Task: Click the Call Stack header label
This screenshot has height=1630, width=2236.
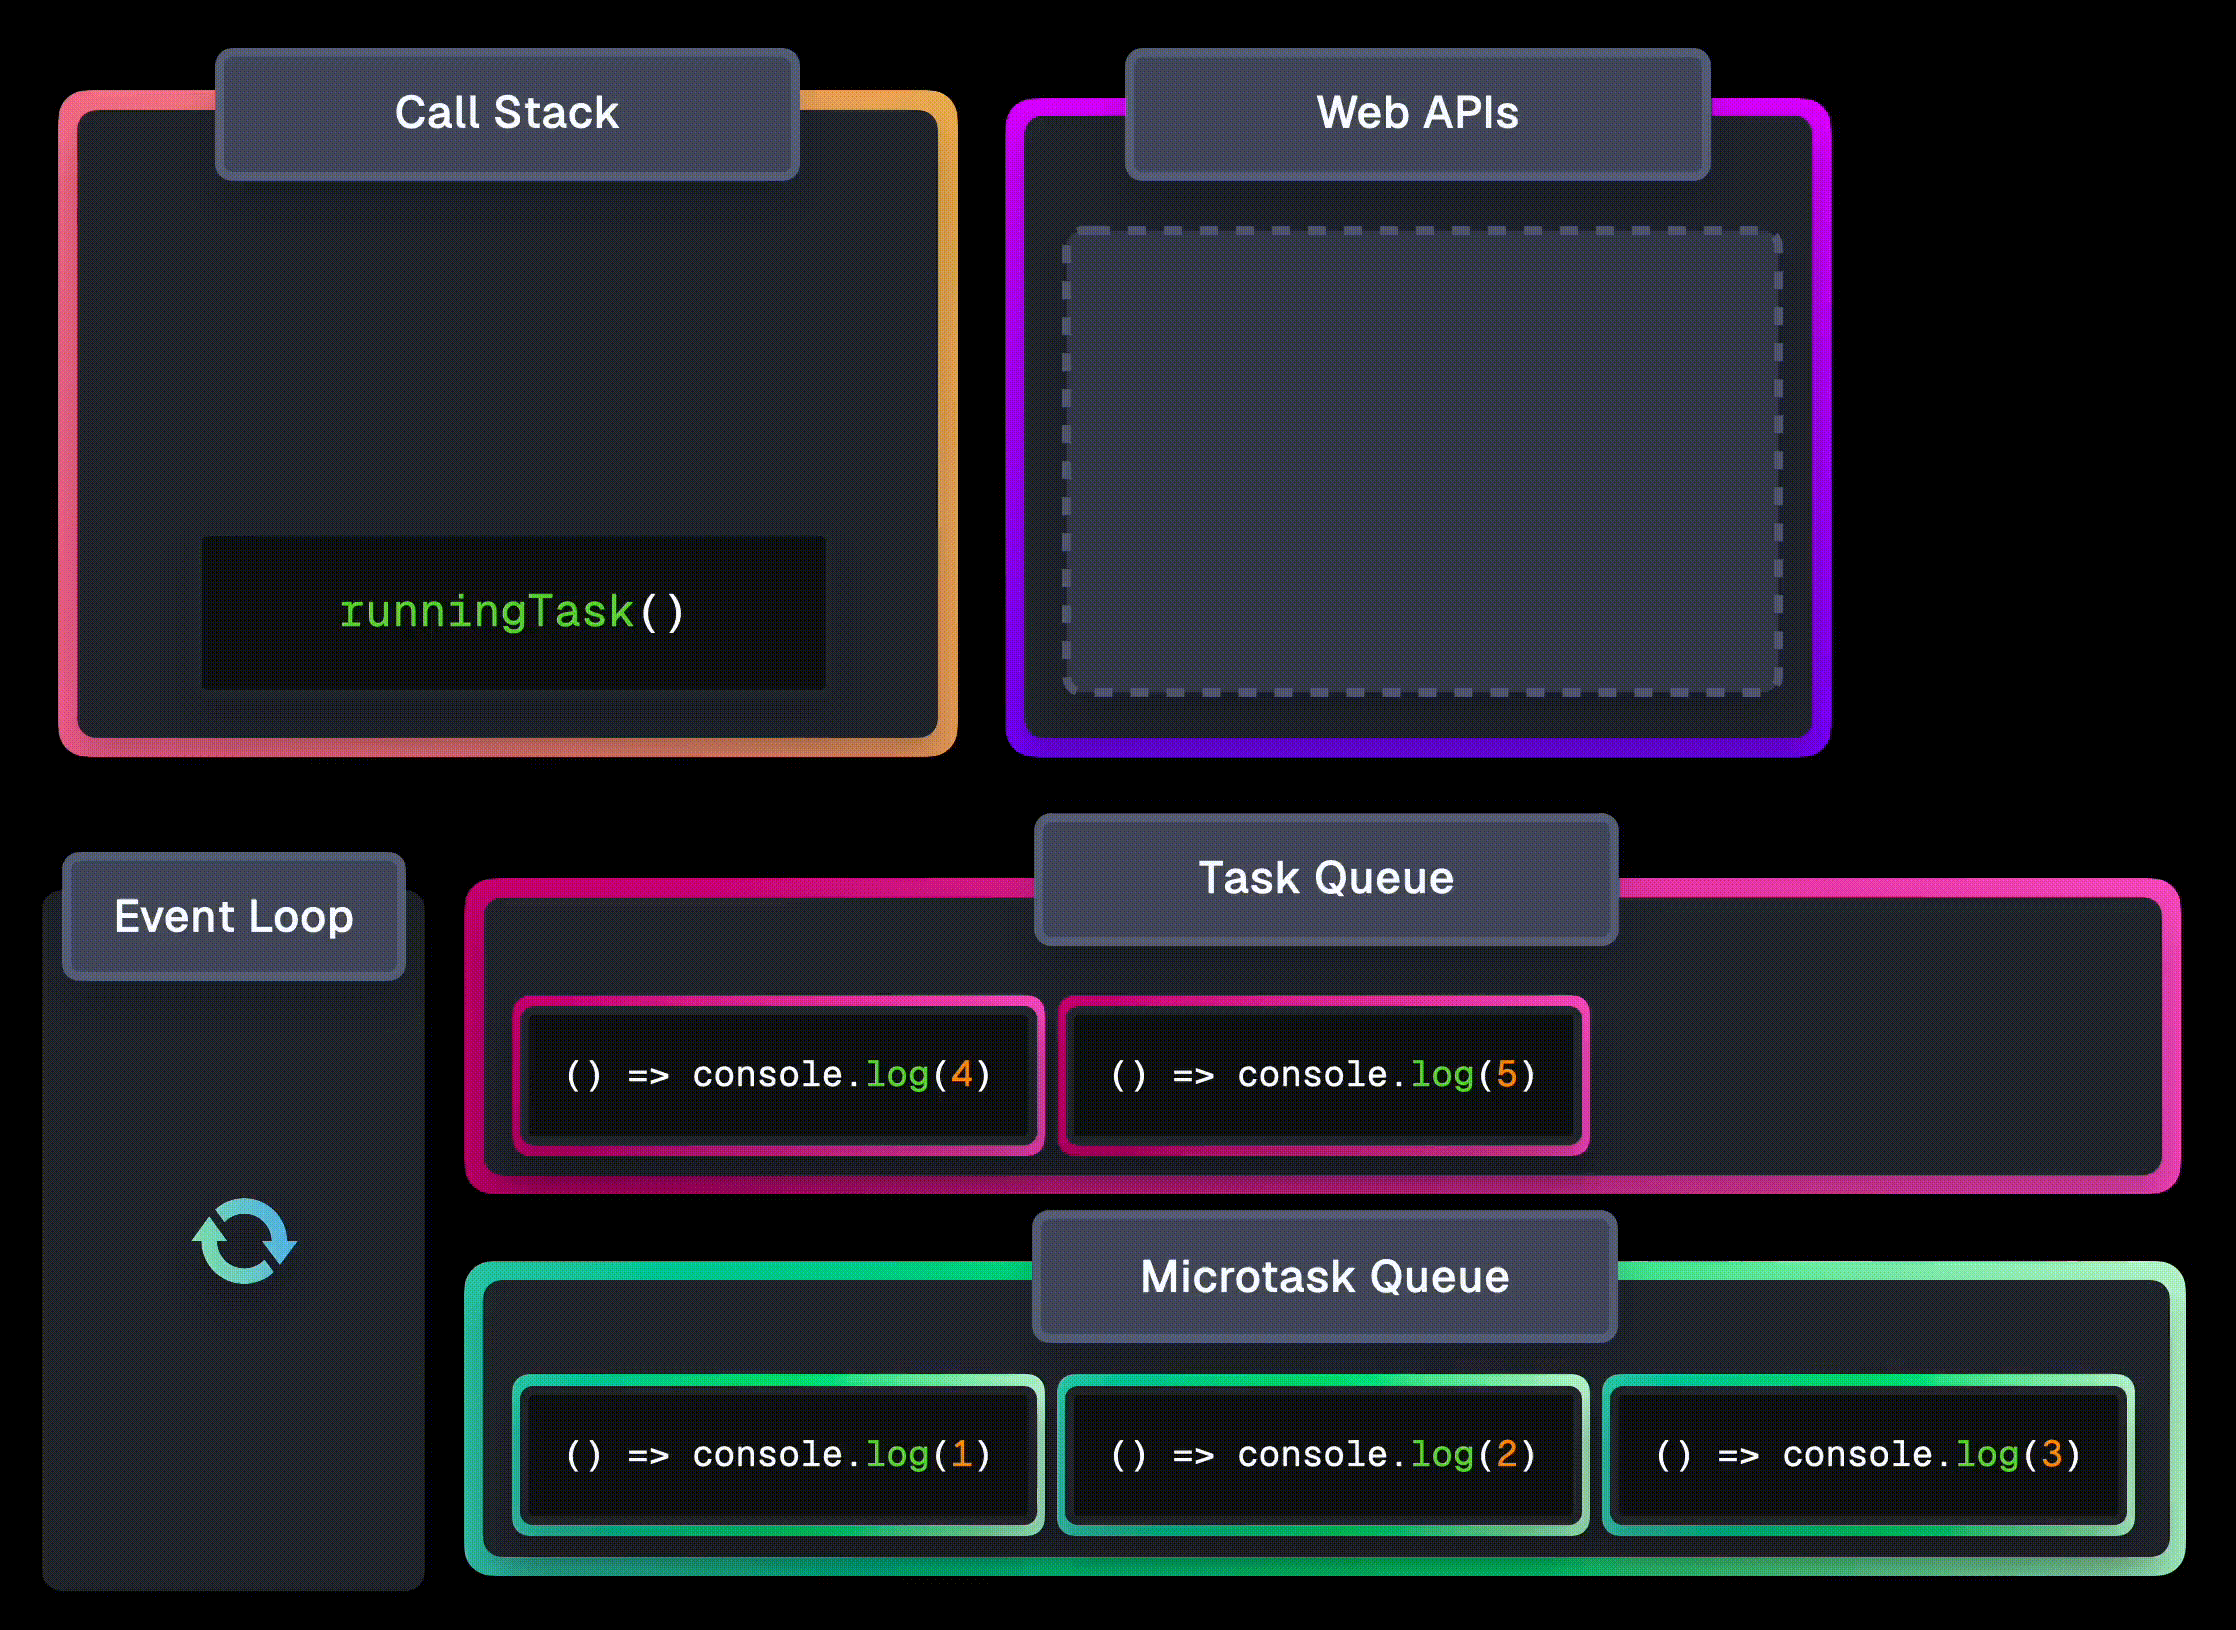Action: pyautogui.click(x=507, y=113)
